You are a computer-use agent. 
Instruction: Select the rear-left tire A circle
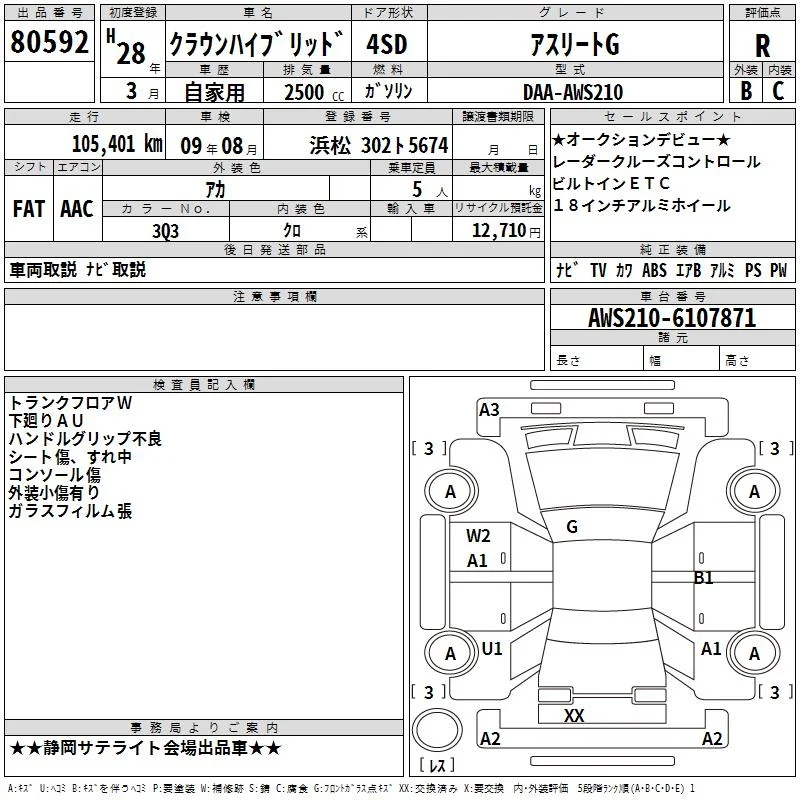pos(451,653)
